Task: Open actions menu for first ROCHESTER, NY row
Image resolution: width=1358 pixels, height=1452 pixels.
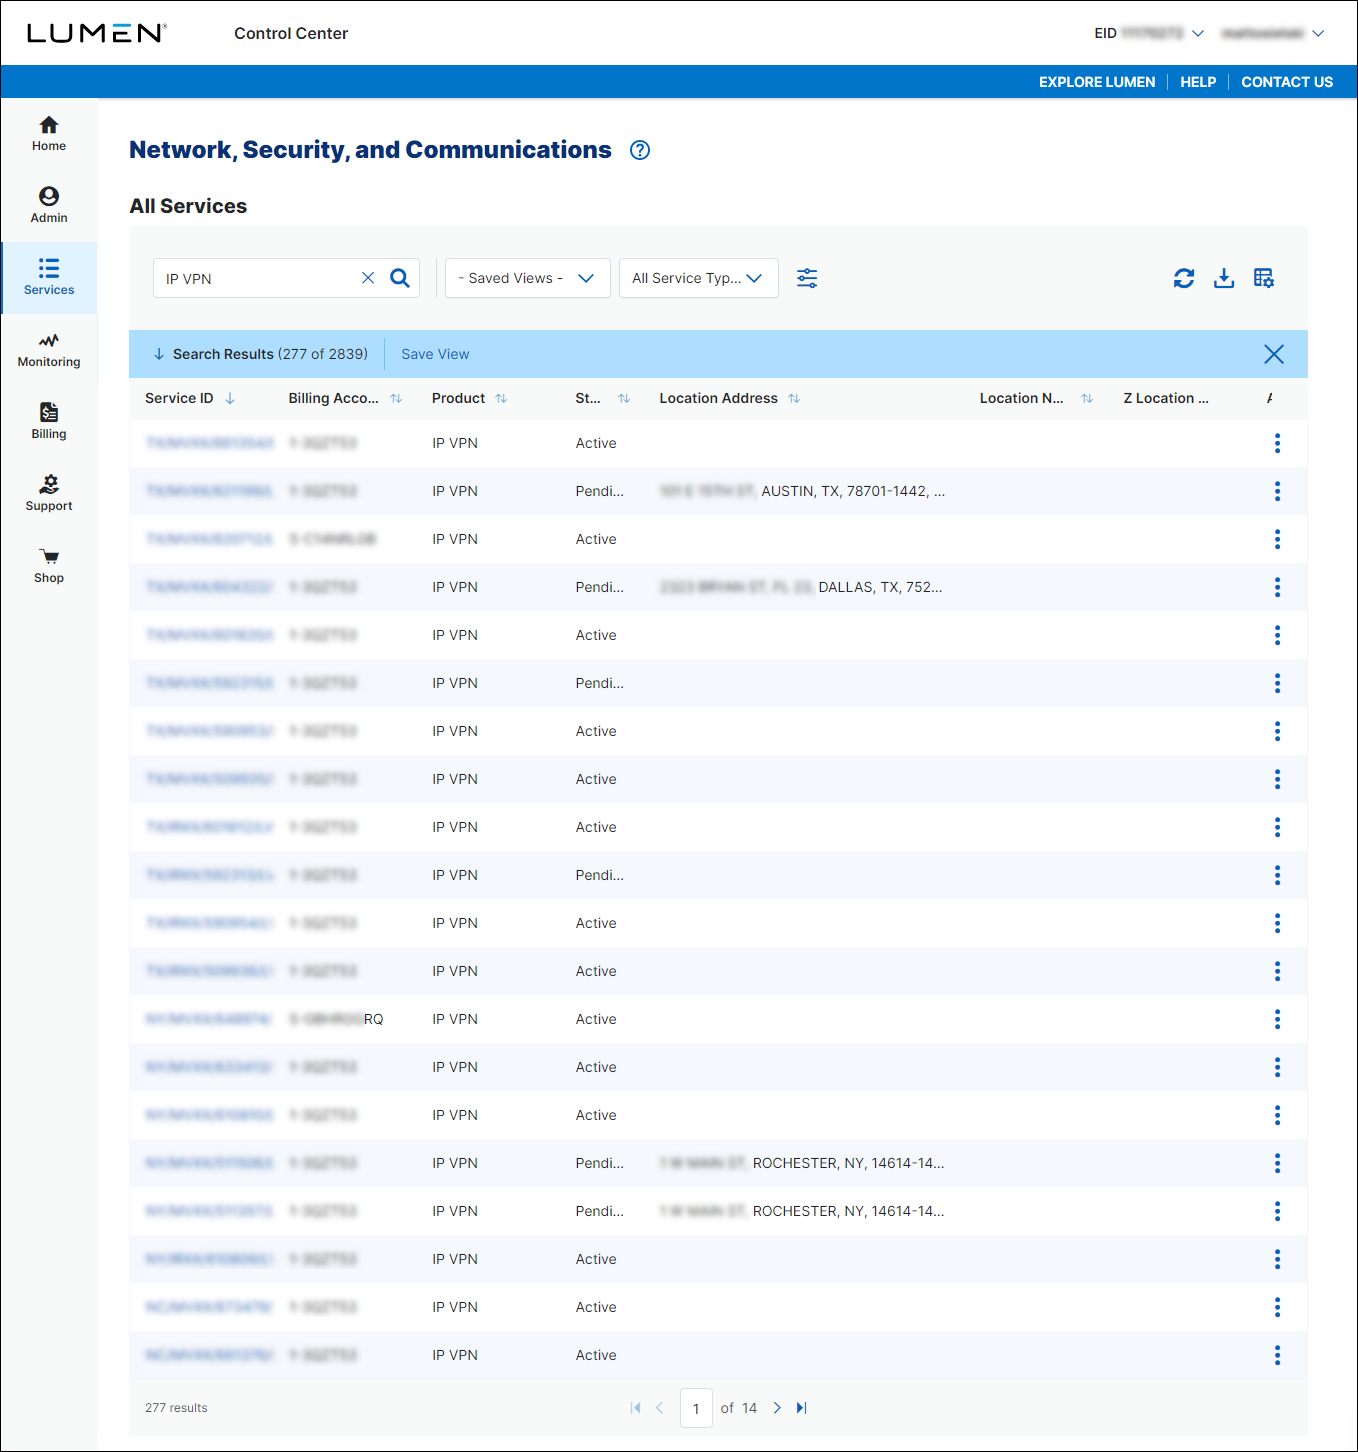Action: click(x=1277, y=1163)
